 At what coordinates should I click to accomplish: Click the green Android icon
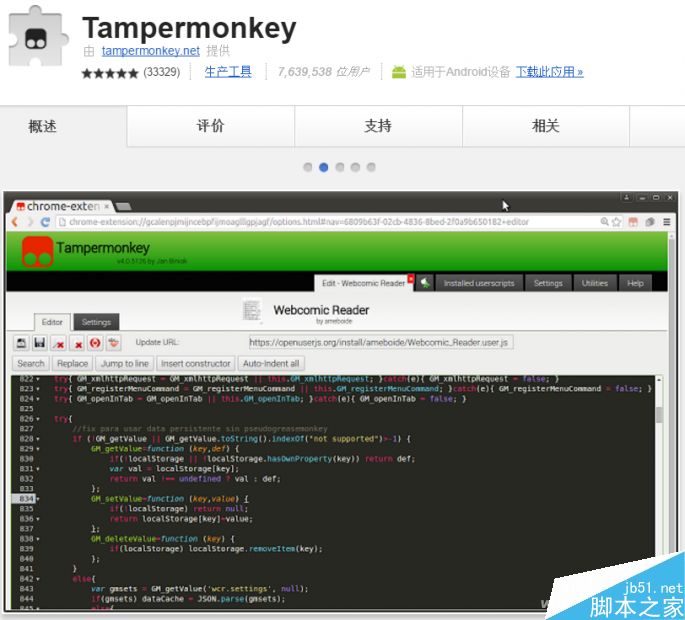398,72
